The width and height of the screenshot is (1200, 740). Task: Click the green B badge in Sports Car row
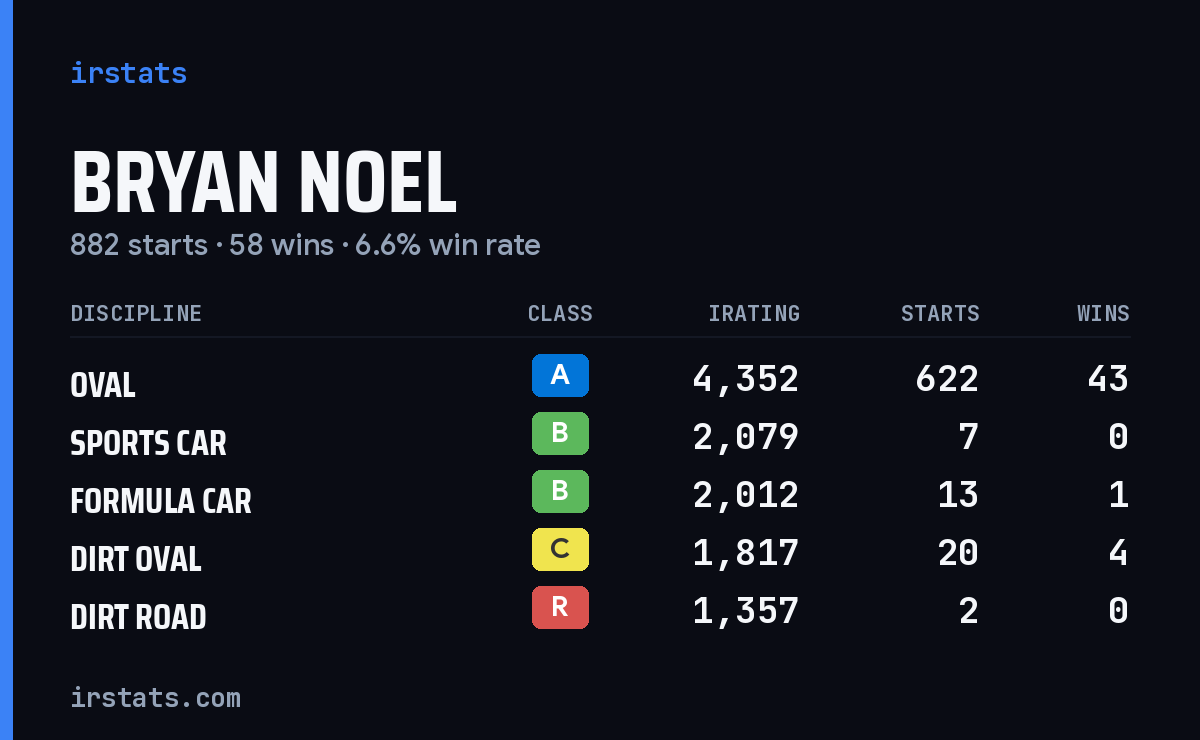[x=560, y=433]
